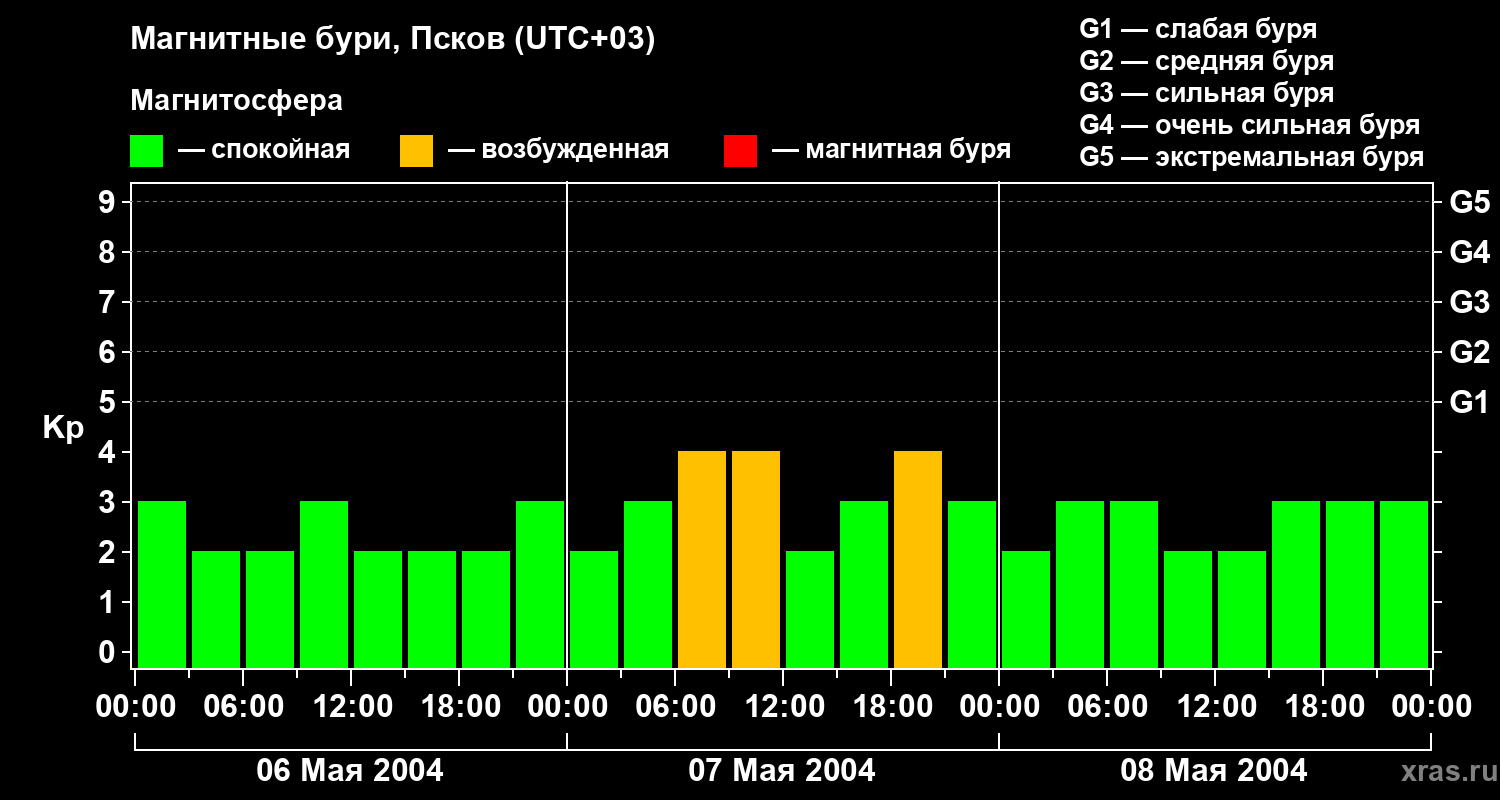1500x800 pixels.
Task: Click the 'G1 — слабая буря' legend line
Action: point(1198,28)
